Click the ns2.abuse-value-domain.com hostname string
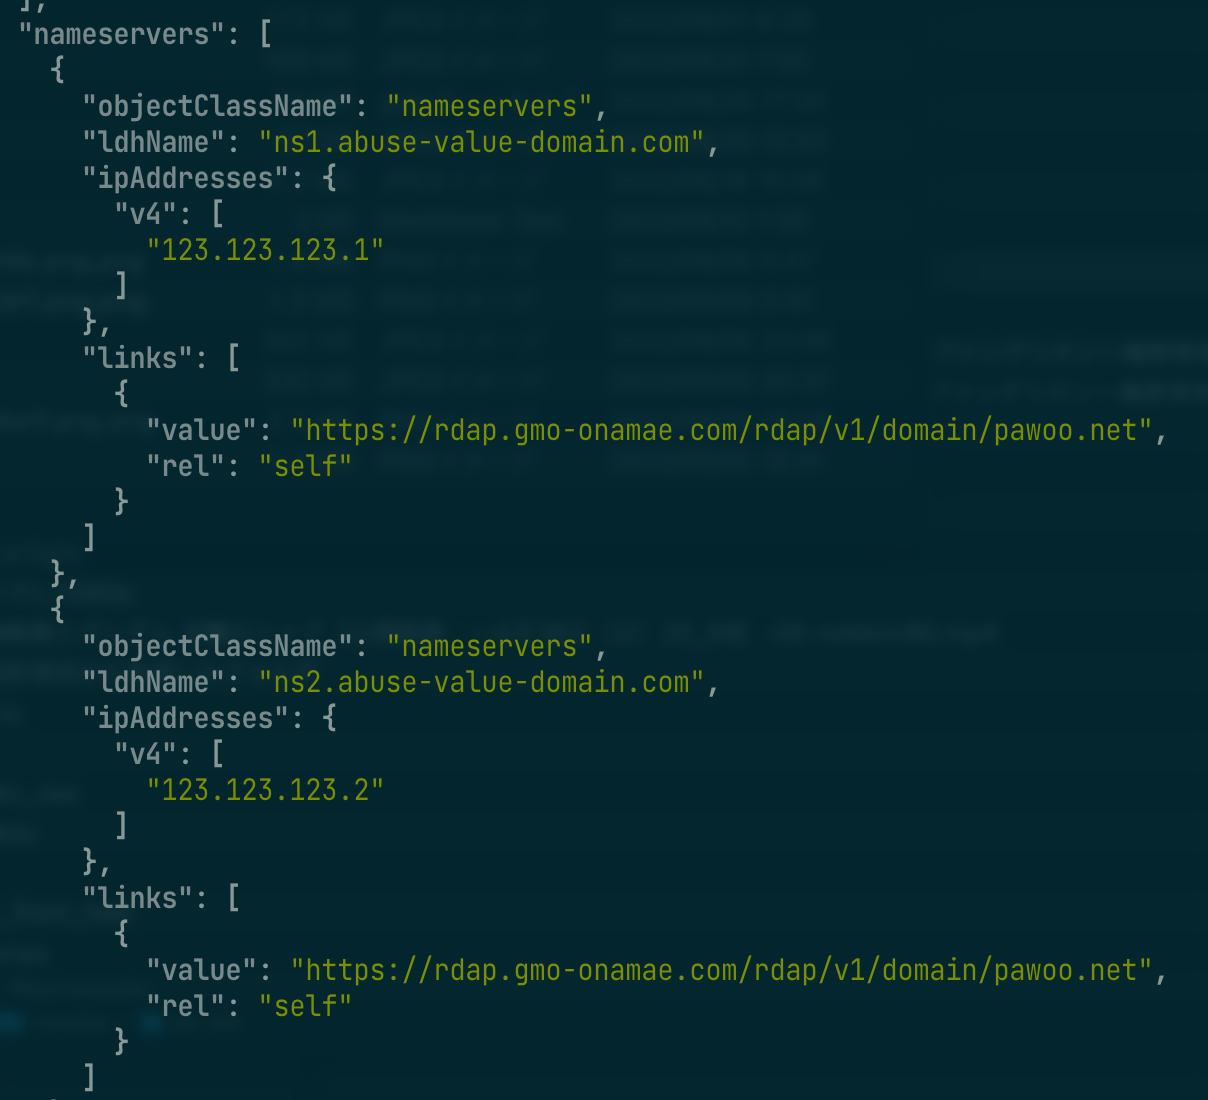The image size is (1208, 1100). point(481,682)
